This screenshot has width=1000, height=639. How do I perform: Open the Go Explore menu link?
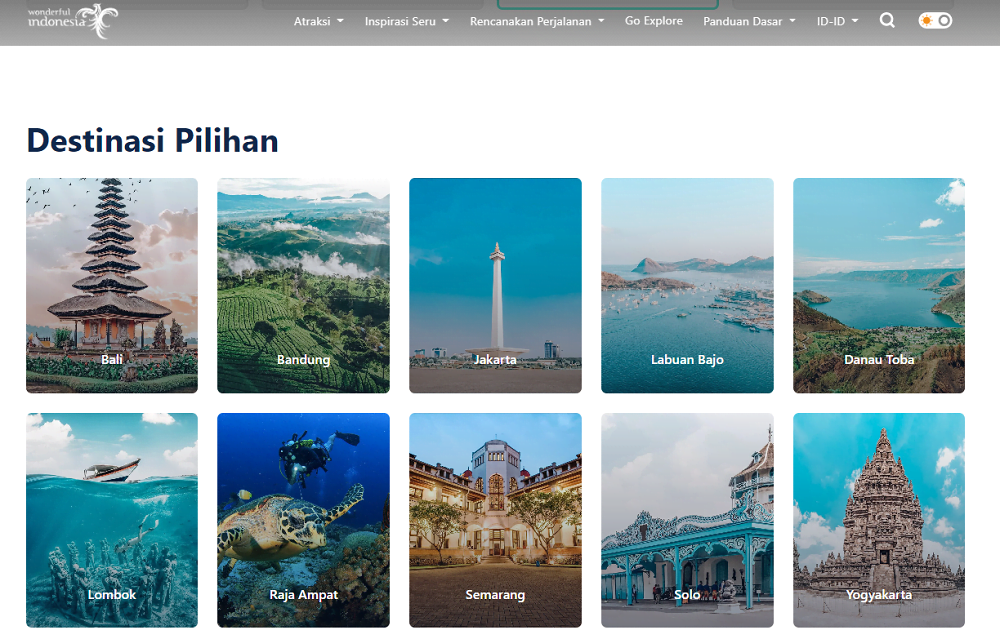point(654,21)
